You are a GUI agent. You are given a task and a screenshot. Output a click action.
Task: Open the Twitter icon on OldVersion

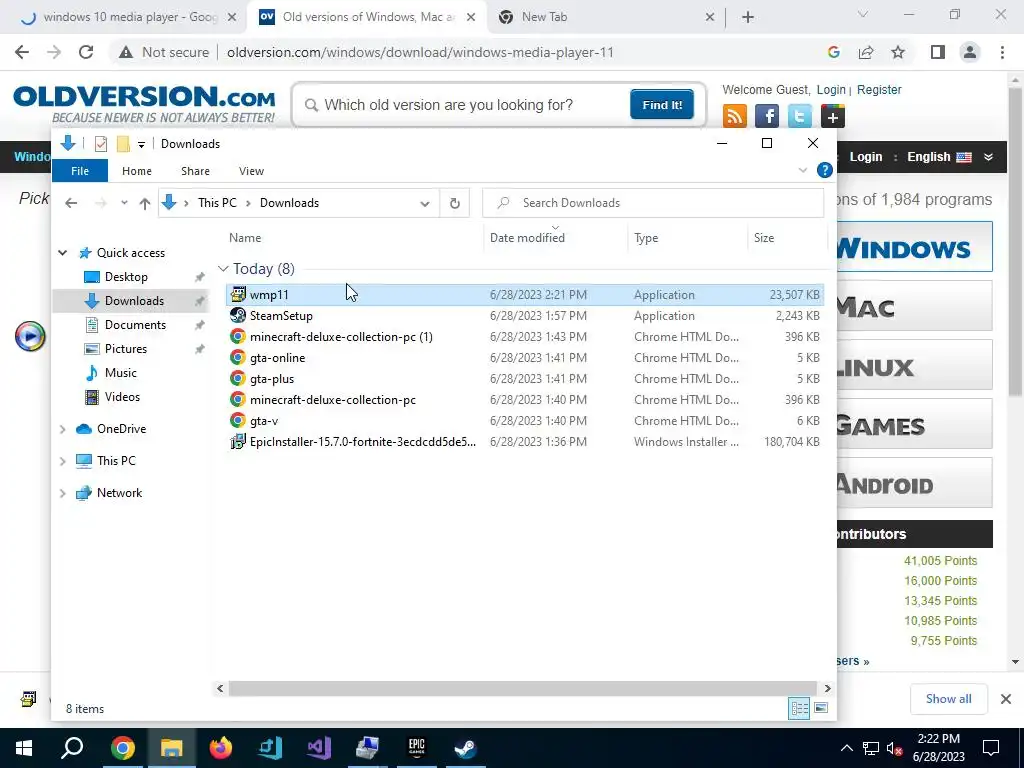point(799,116)
